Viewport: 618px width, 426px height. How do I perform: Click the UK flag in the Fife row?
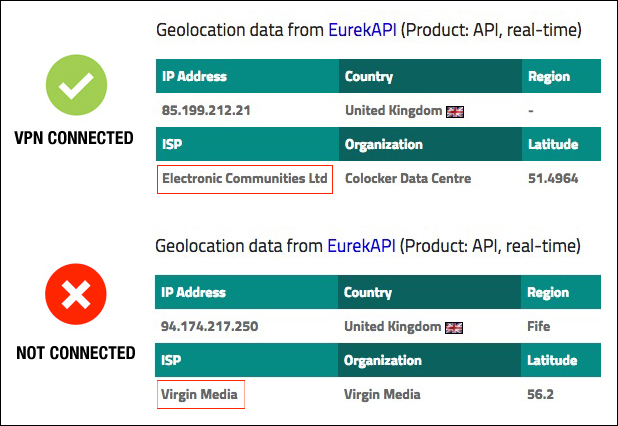click(455, 327)
